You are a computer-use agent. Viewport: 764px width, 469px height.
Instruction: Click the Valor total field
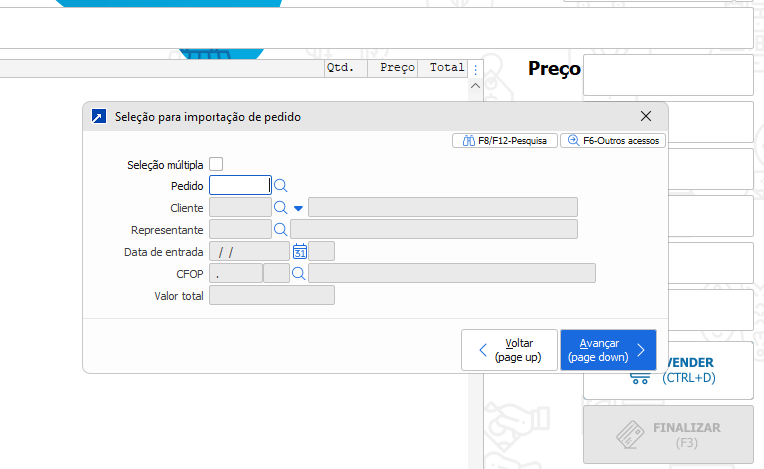[272, 295]
